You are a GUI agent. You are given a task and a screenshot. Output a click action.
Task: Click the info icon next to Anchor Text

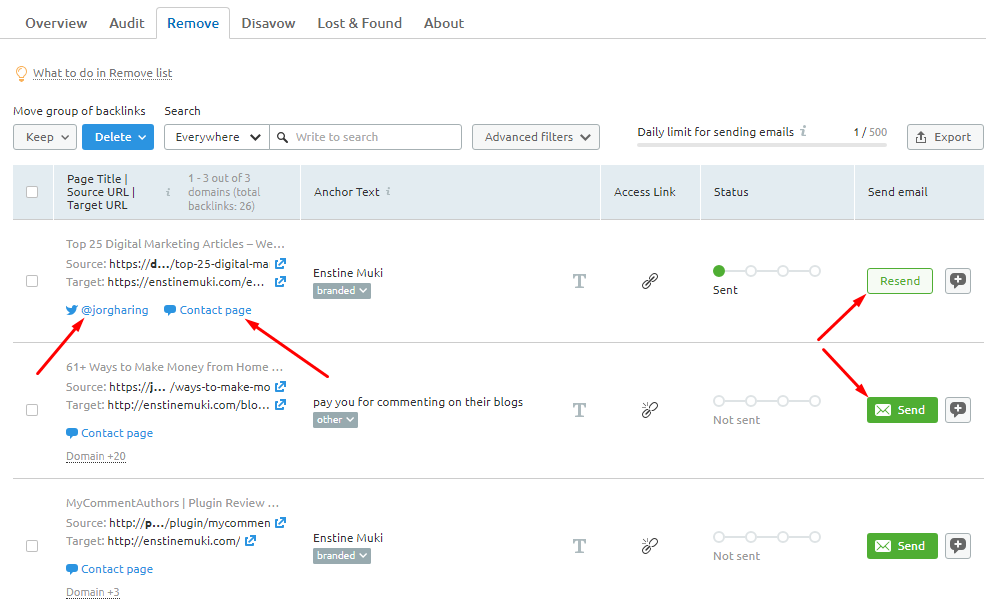click(x=388, y=192)
